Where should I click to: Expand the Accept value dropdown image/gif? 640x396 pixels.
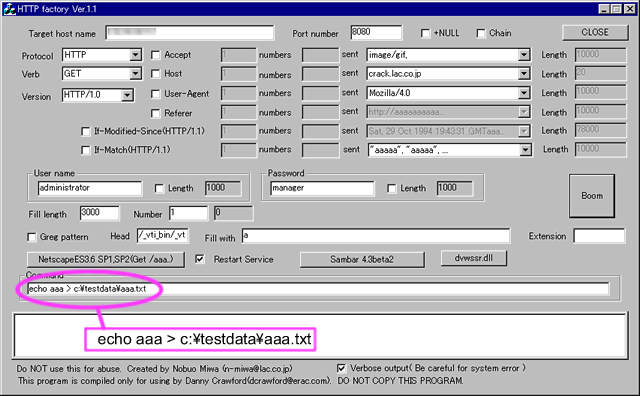pyautogui.click(x=524, y=55)
